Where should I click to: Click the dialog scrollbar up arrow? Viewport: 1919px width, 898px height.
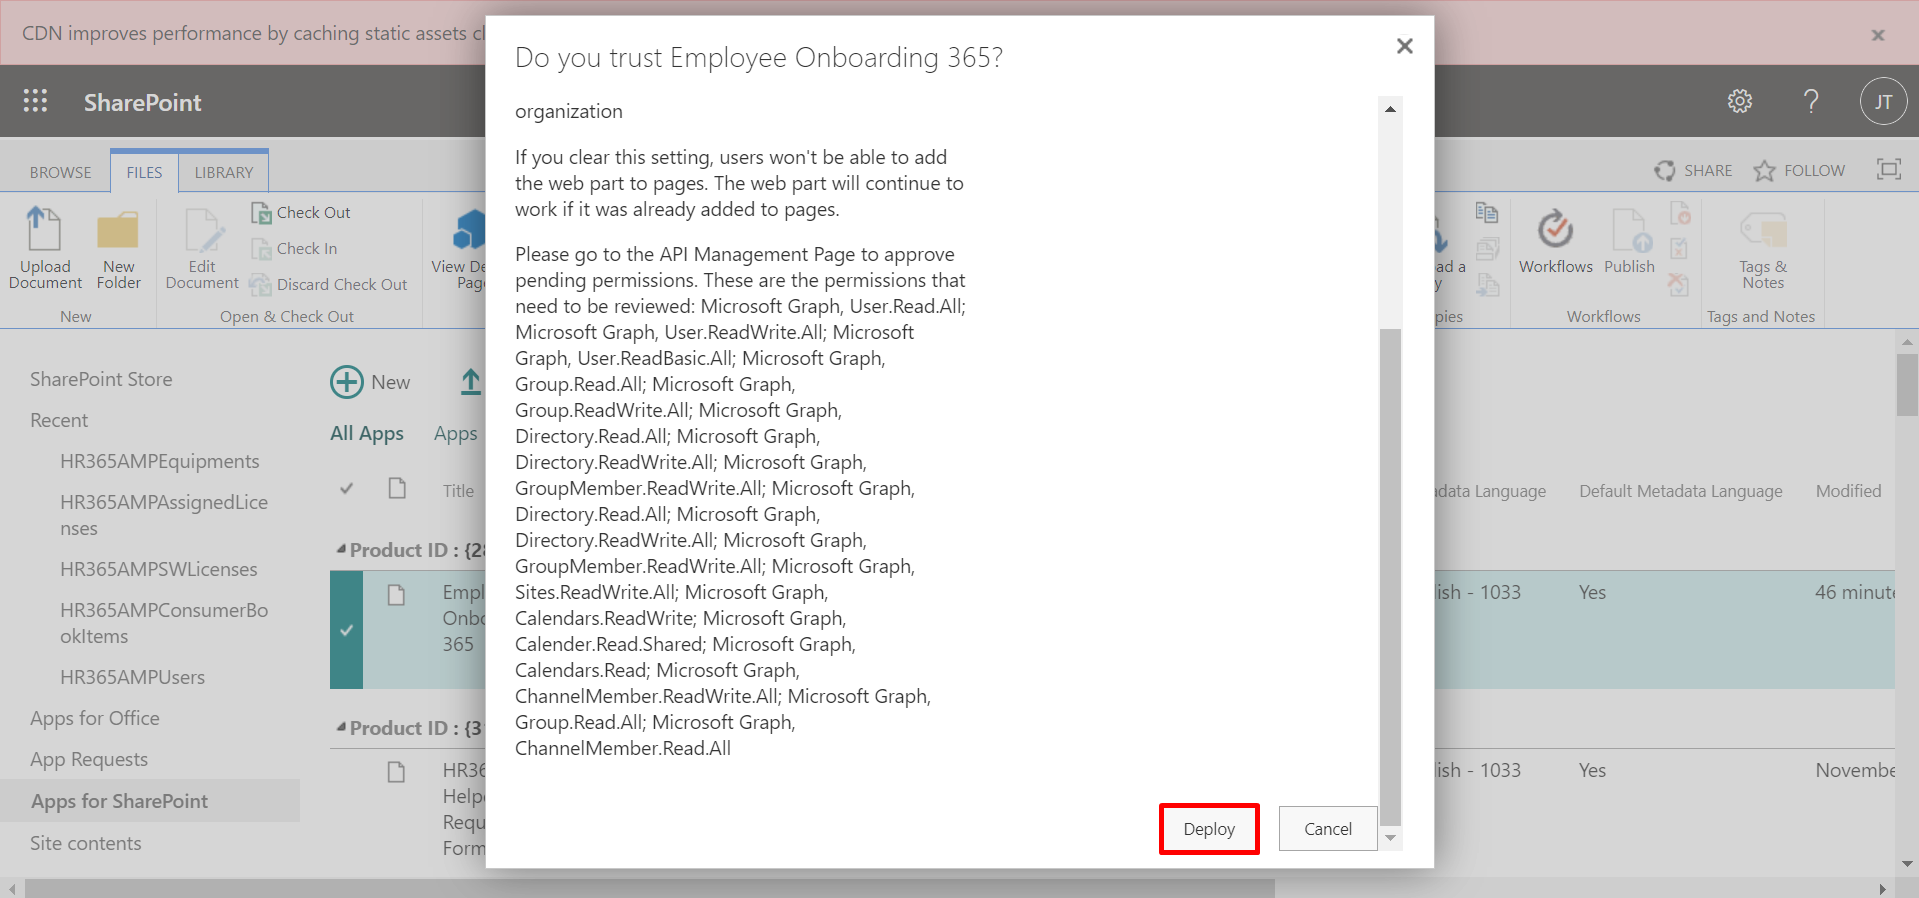point(1390,109)
